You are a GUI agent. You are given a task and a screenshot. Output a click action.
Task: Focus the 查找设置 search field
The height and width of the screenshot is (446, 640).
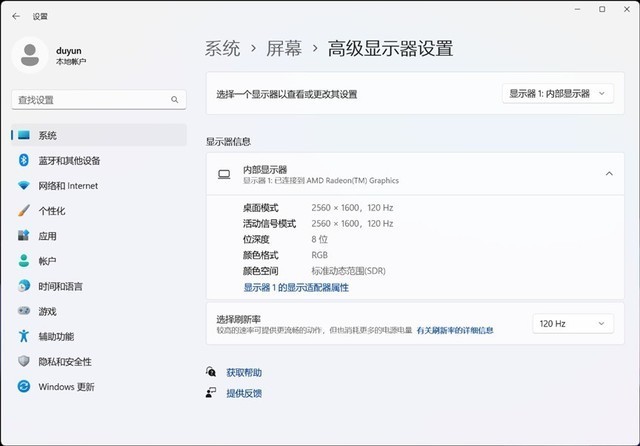(x=99, y=100)
